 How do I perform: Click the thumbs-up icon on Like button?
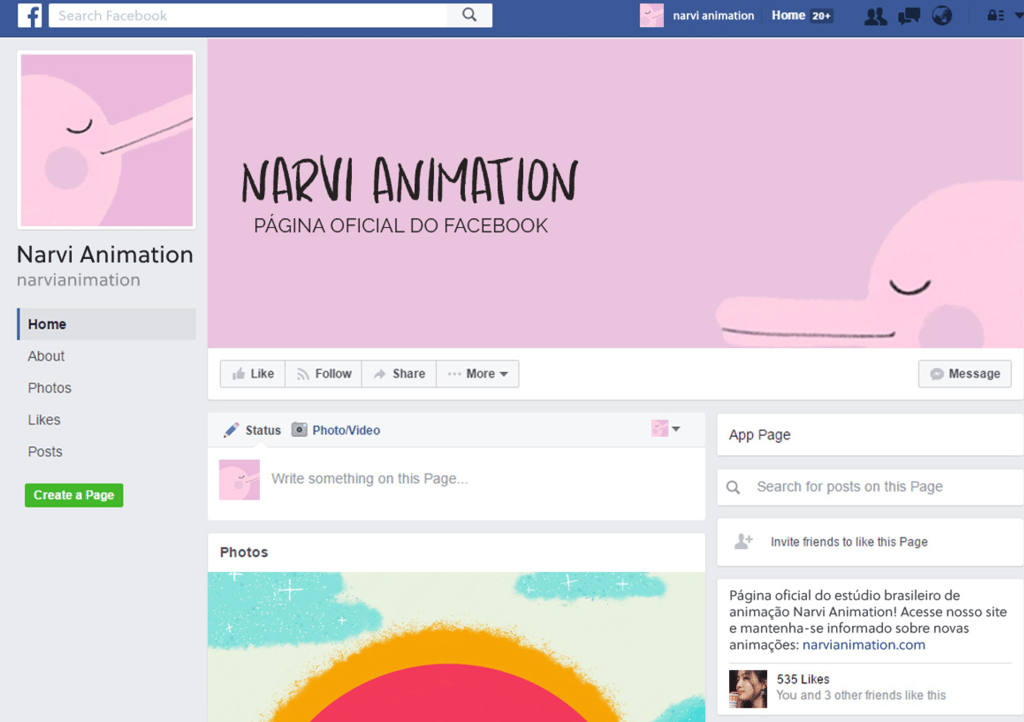(x=238, y=373)
